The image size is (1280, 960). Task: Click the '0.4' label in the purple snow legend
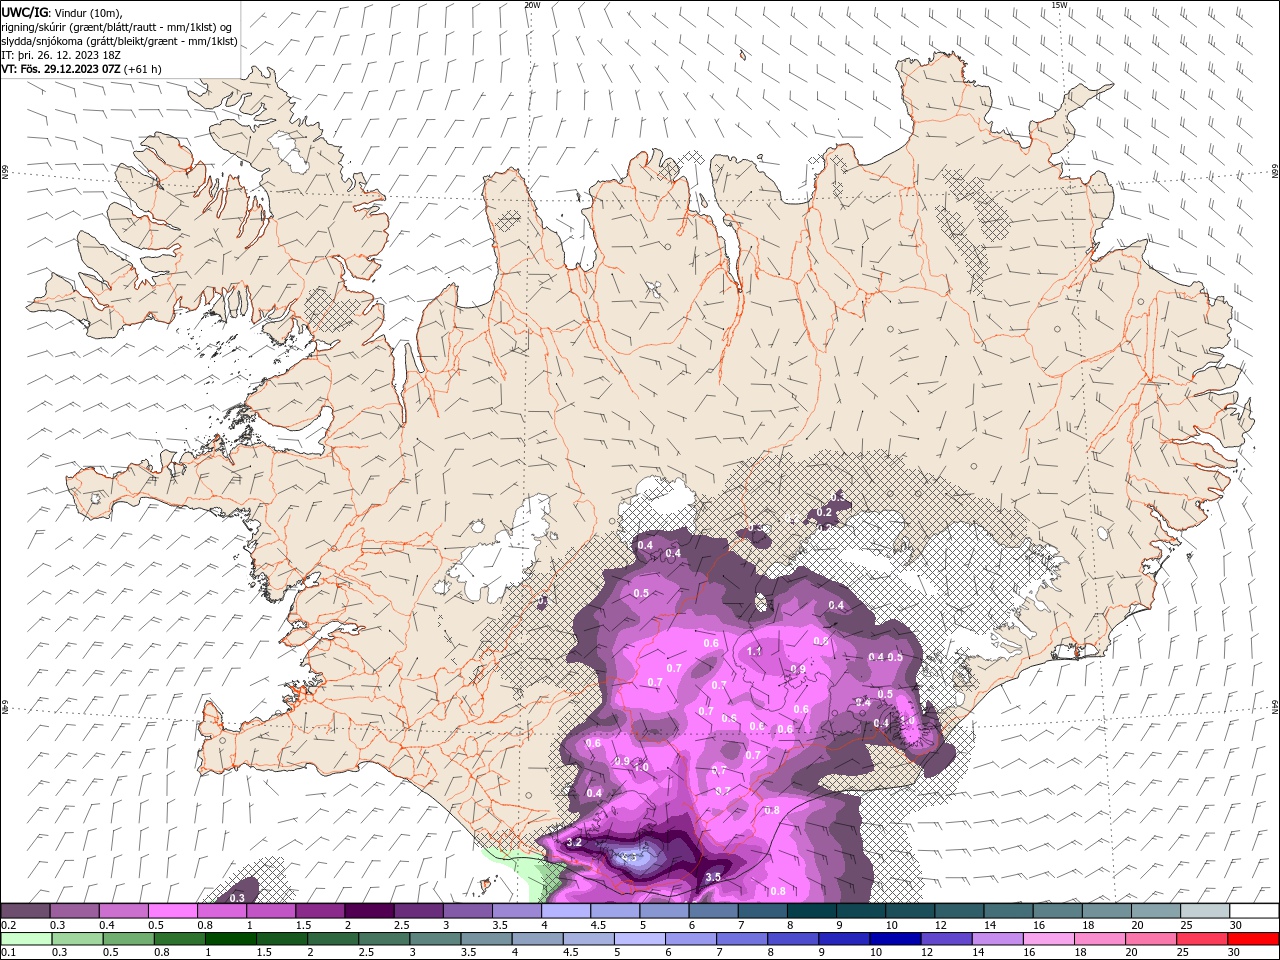click(x=105, y=925)
